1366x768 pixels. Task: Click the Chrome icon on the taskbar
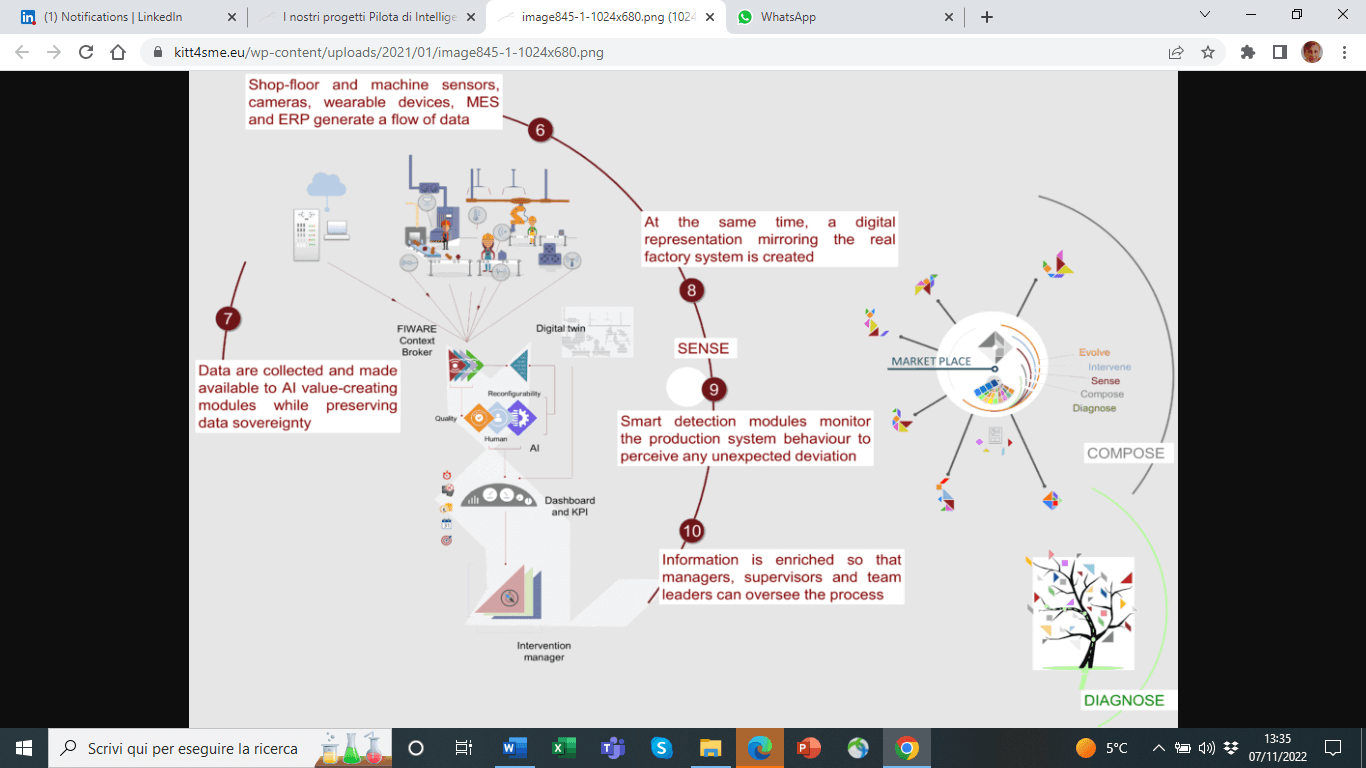click(907, 748)
